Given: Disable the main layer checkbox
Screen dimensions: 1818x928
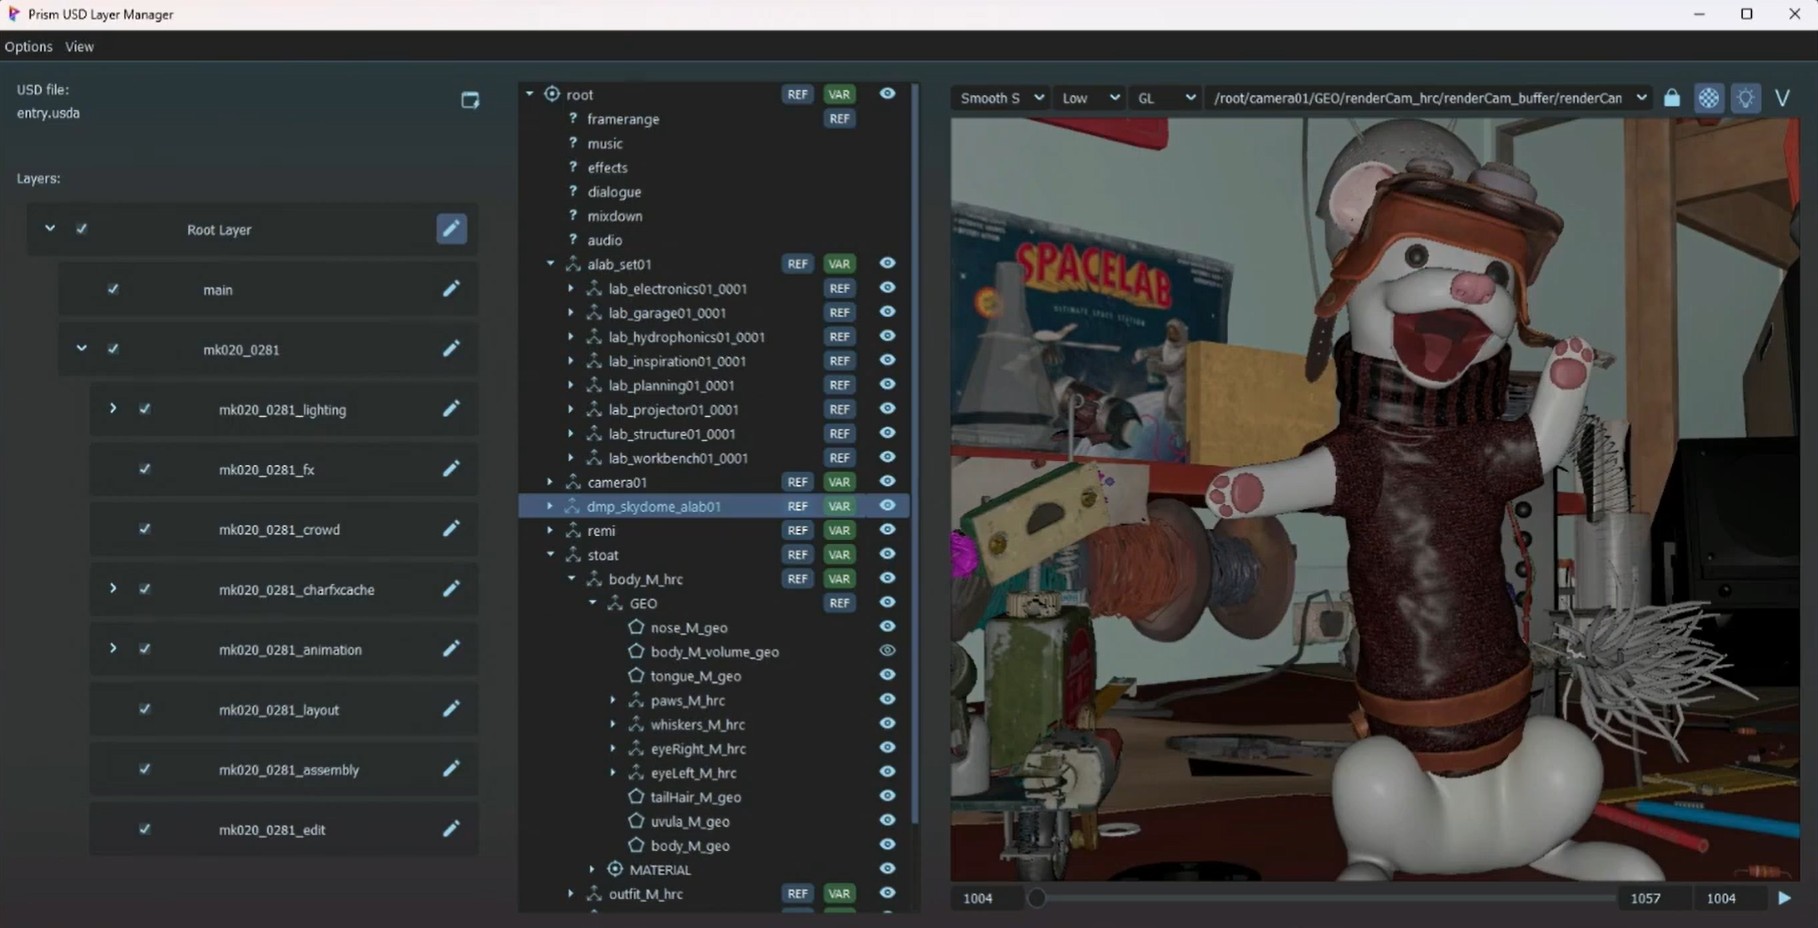Looking at the screenshot, I should (x=113, y=289).
